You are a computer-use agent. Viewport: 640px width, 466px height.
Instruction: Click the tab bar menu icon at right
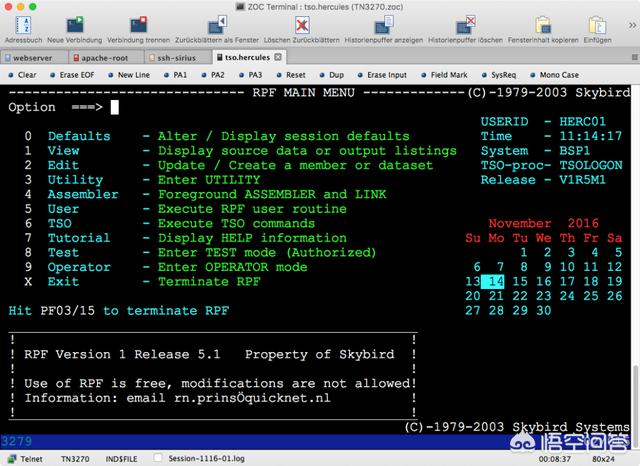(635, 58)
